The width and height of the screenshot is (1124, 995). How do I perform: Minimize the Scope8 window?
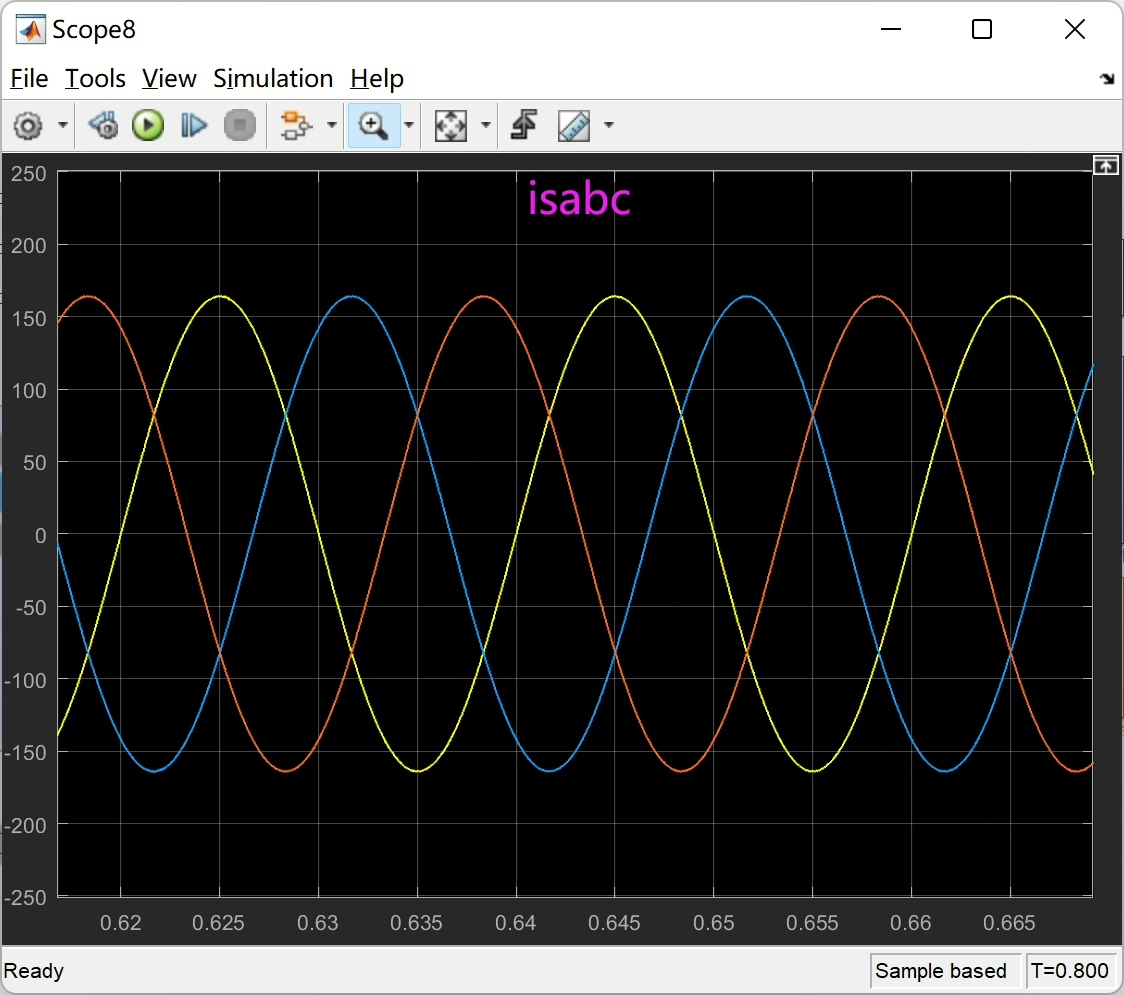[x=891, y=29]
